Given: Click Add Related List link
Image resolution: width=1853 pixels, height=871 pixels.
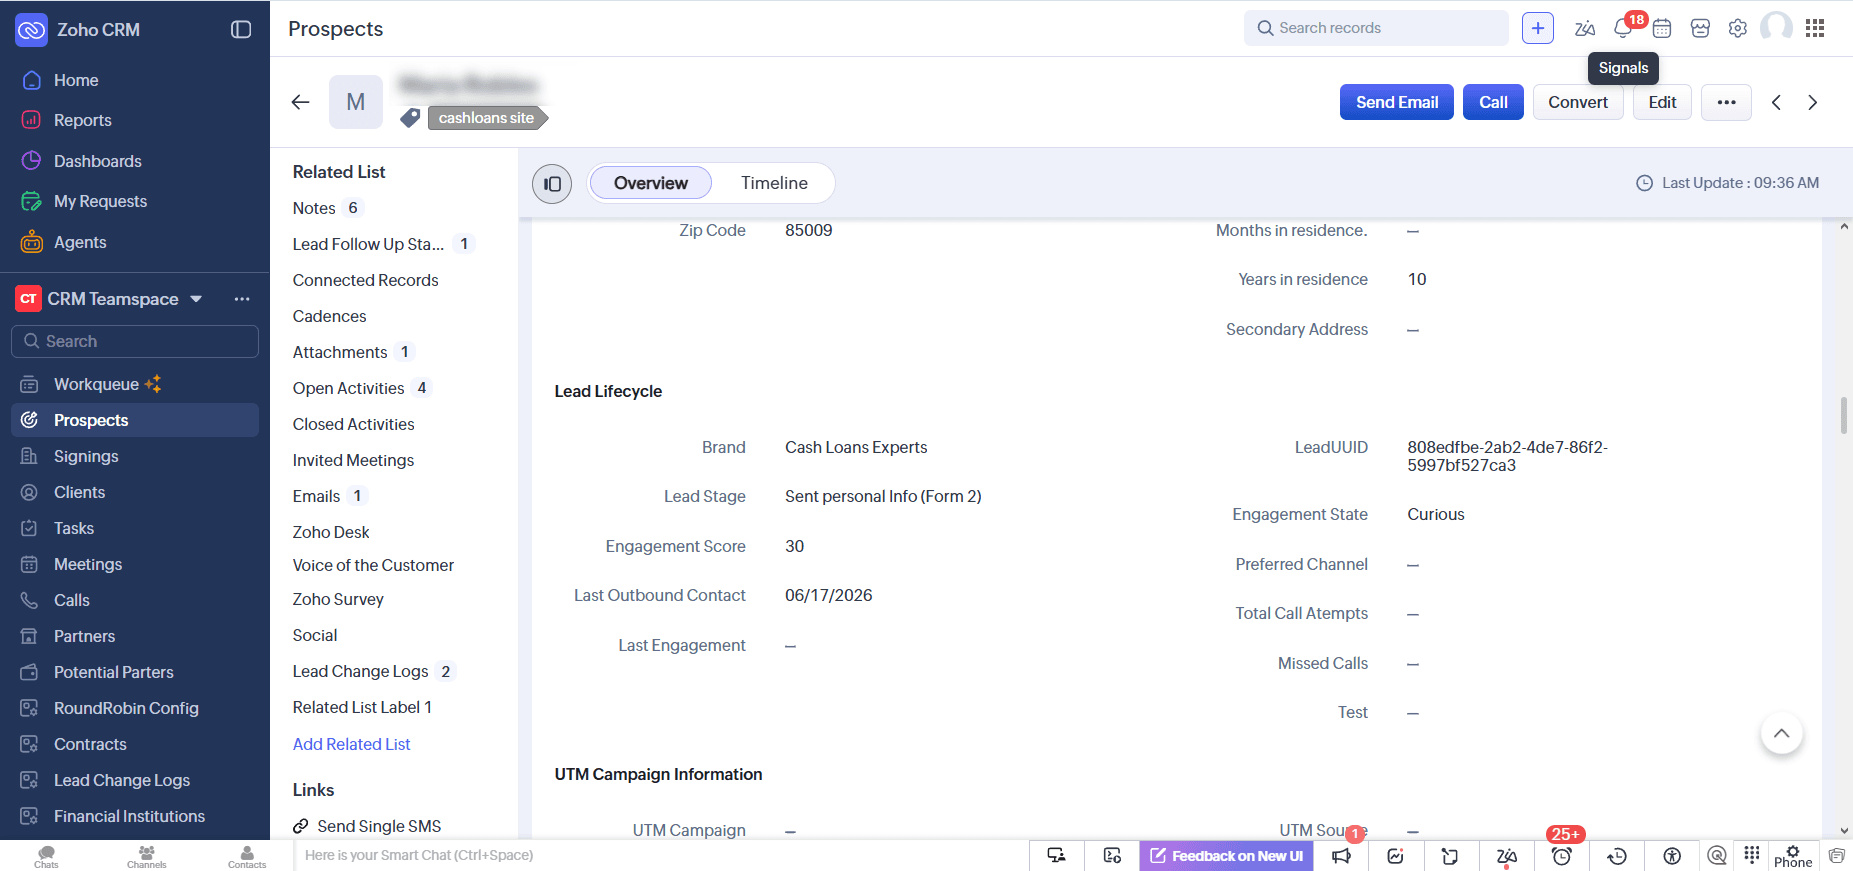Looking at the screenshot, I should [352, 744].
